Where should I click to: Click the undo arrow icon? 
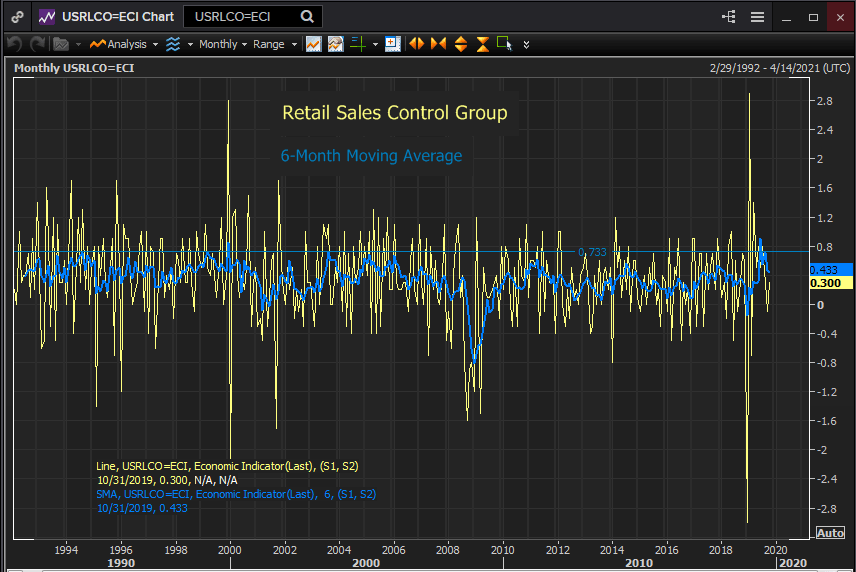click(x=15, y=44)
